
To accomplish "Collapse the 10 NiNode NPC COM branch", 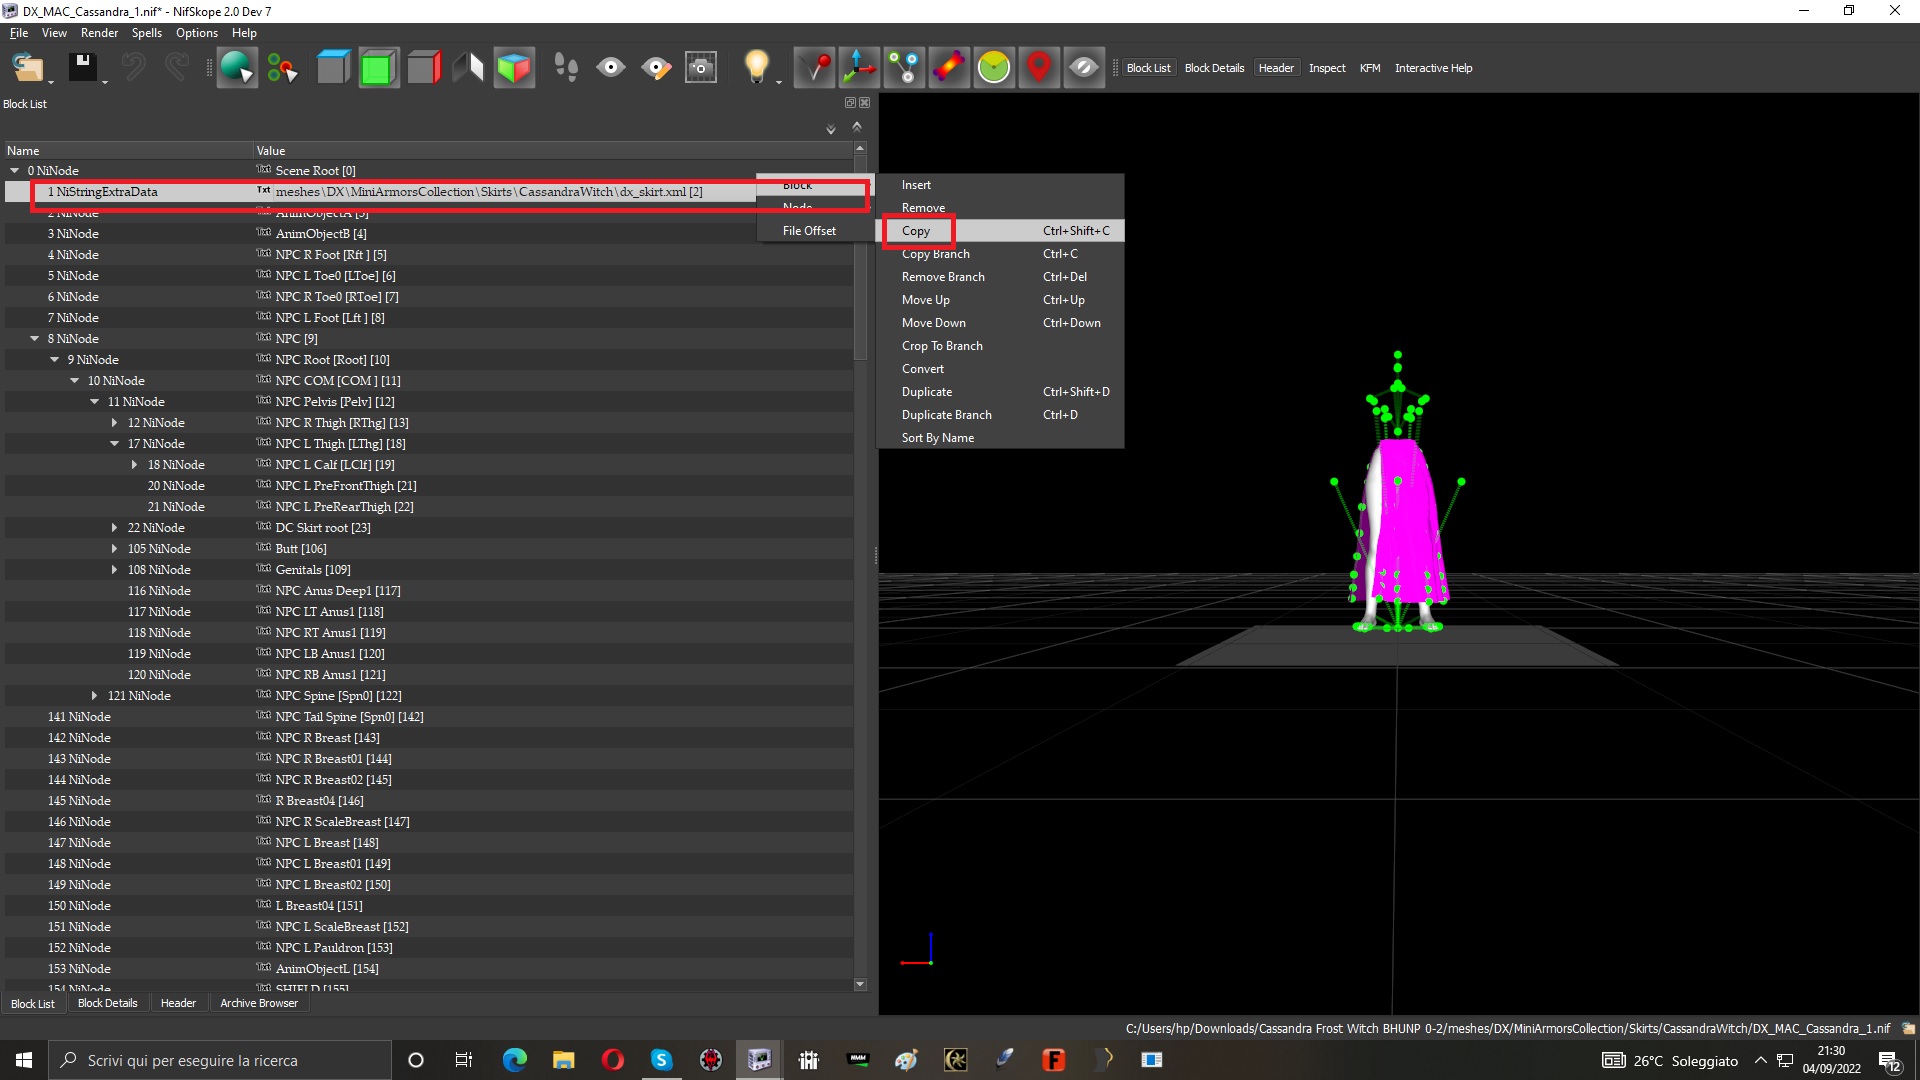I will coord(75,381).
